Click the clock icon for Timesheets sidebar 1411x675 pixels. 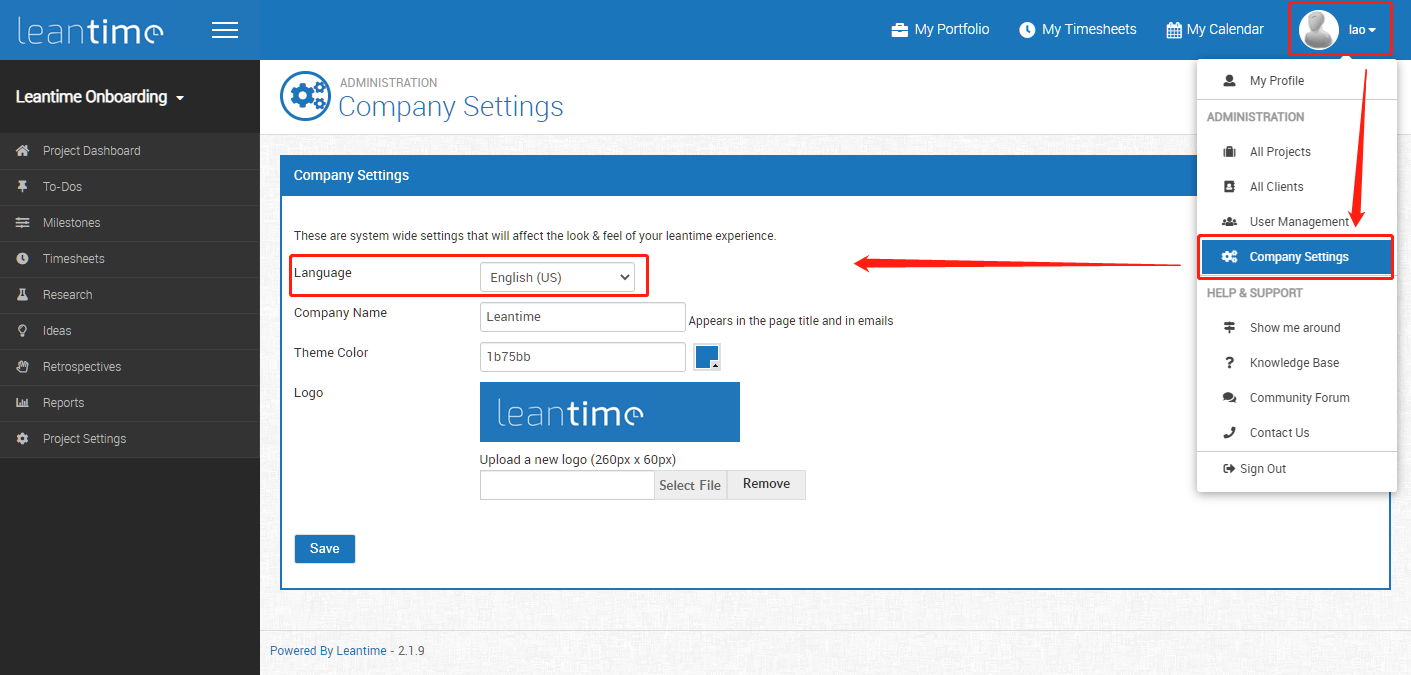point(22,259)
